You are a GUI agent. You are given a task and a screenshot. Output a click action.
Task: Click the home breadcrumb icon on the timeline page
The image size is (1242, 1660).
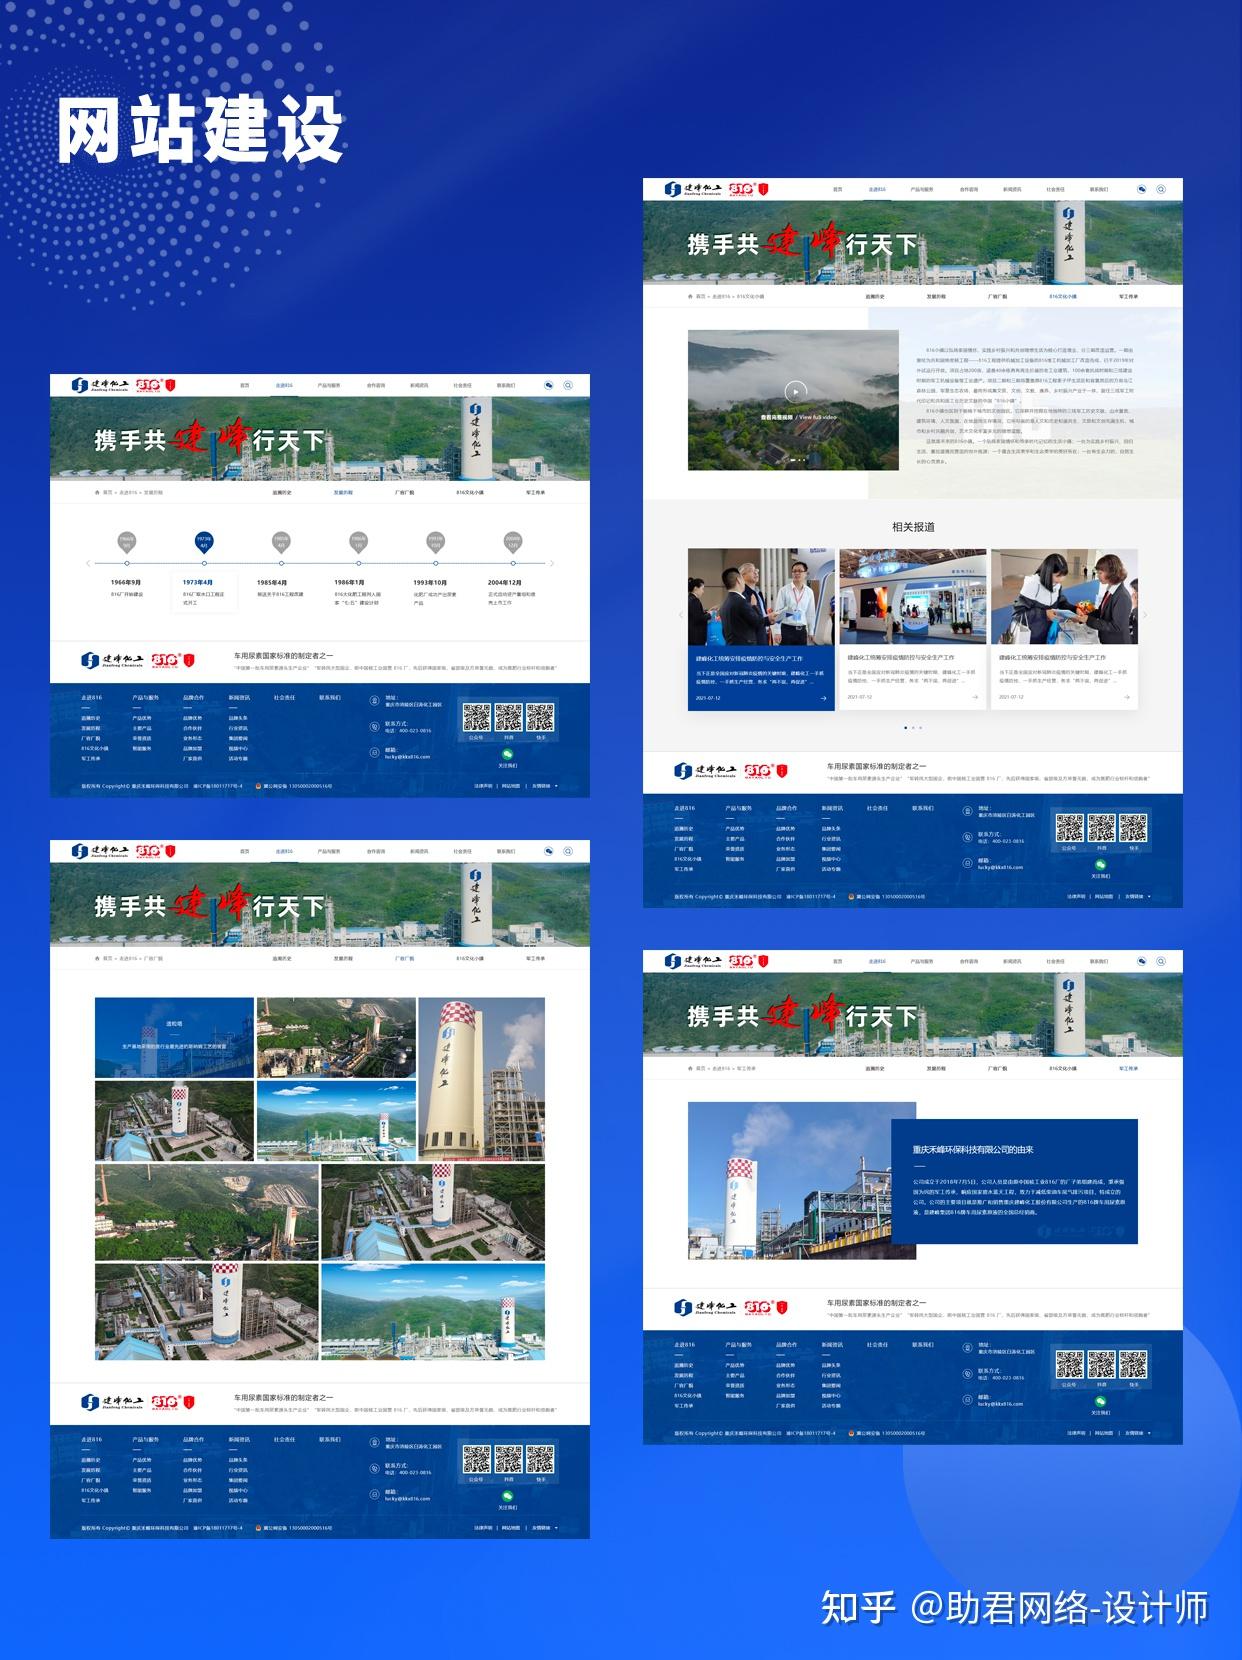tap(97, 492)
